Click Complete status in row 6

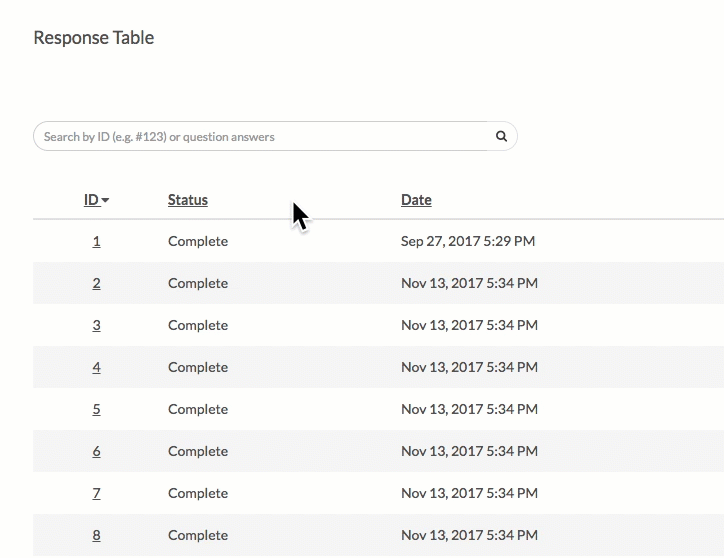[198, 451]
